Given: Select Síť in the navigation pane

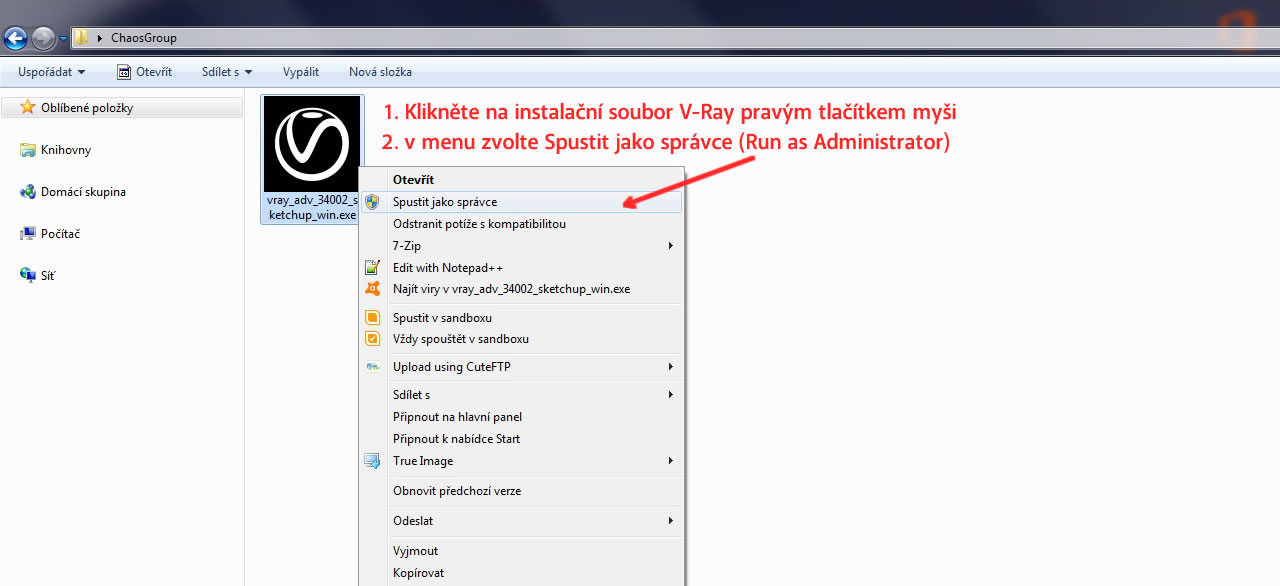Looking at the screenshot, I should pos(48,275).
